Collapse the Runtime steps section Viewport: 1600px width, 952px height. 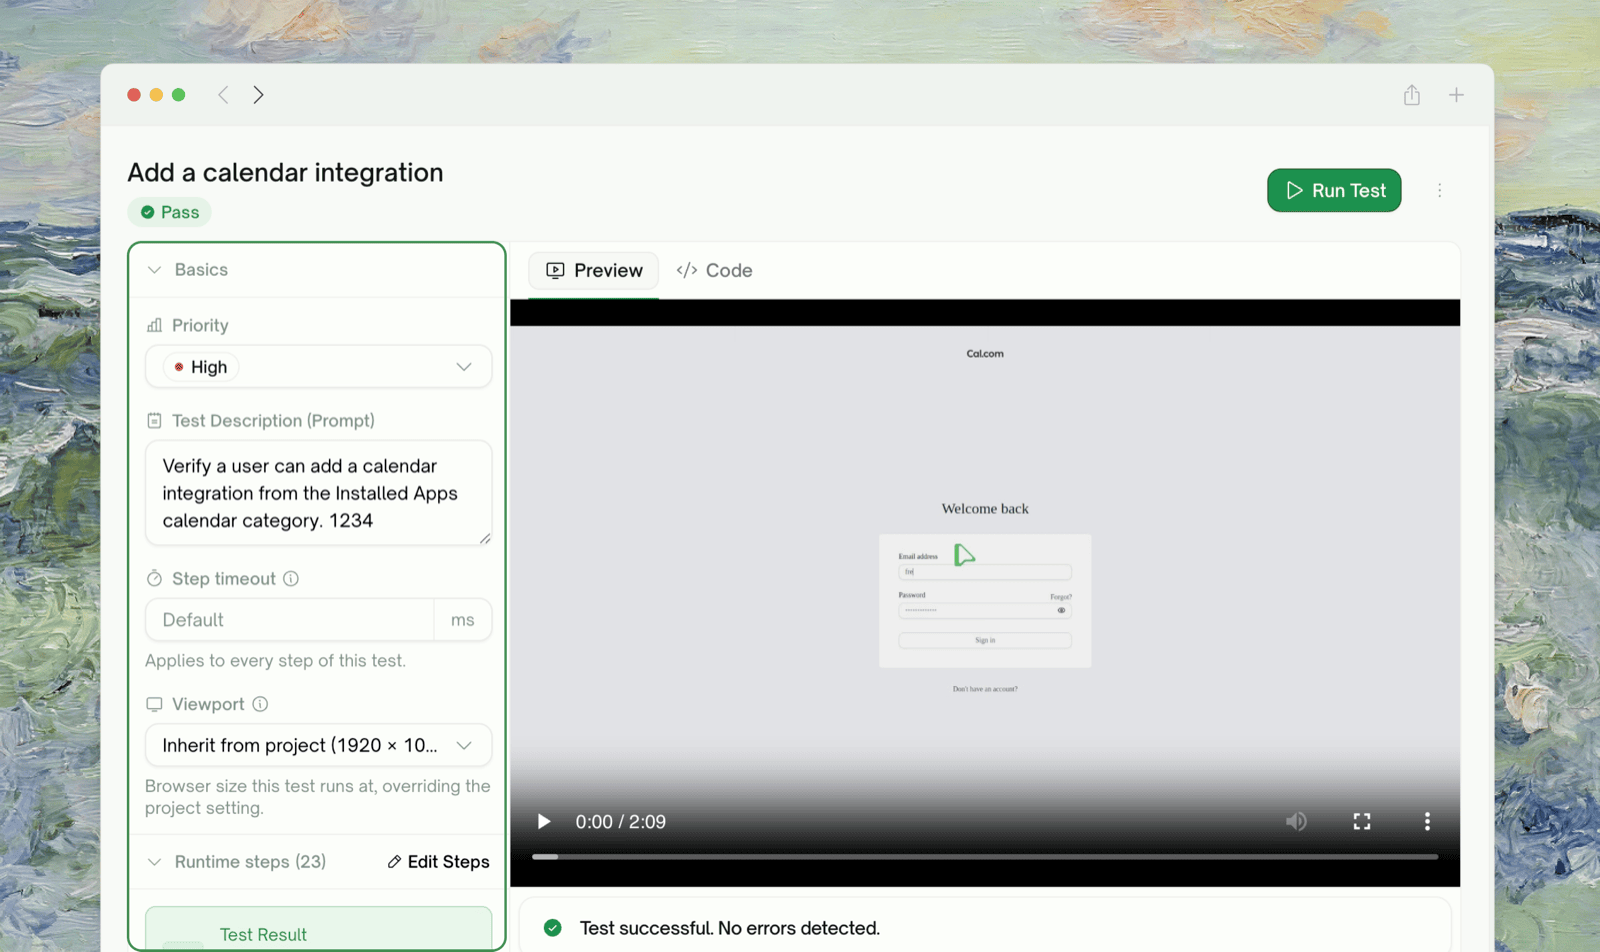(x=155, y=862)
